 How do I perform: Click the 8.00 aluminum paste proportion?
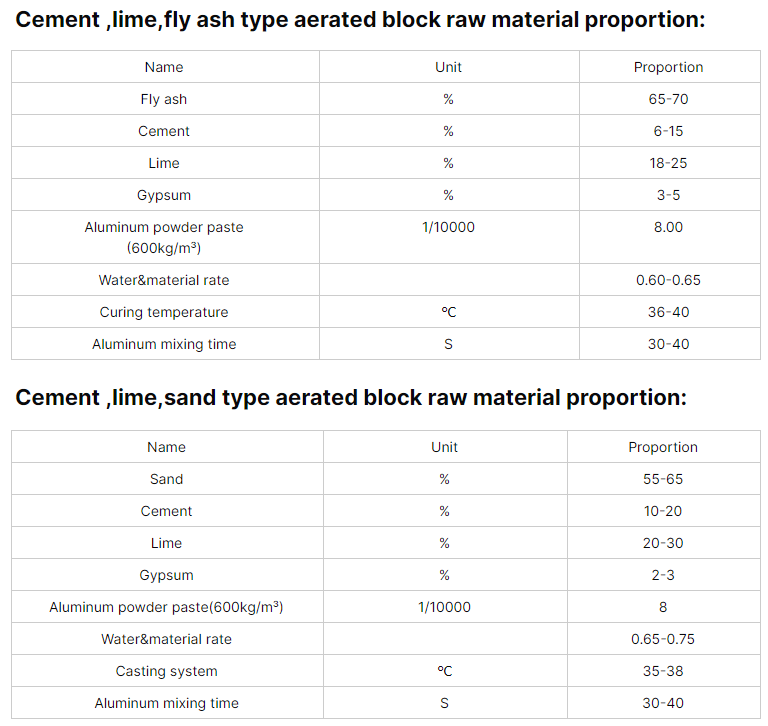coord(668,227)
